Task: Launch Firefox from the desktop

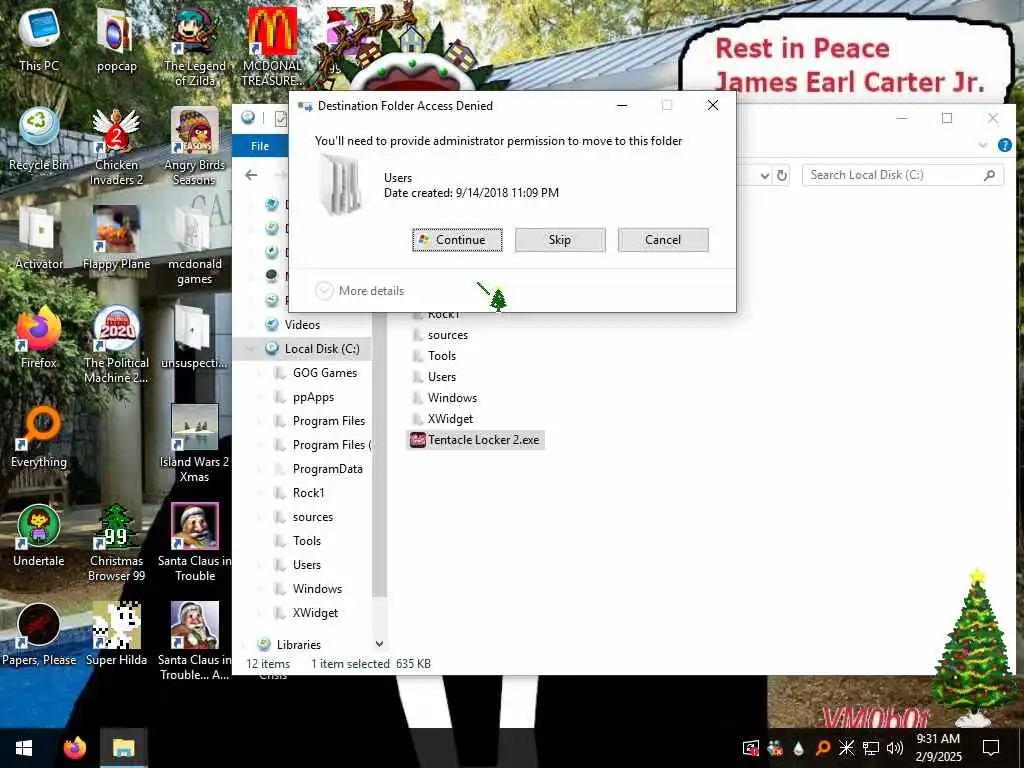Action: [x=39, y=338]
